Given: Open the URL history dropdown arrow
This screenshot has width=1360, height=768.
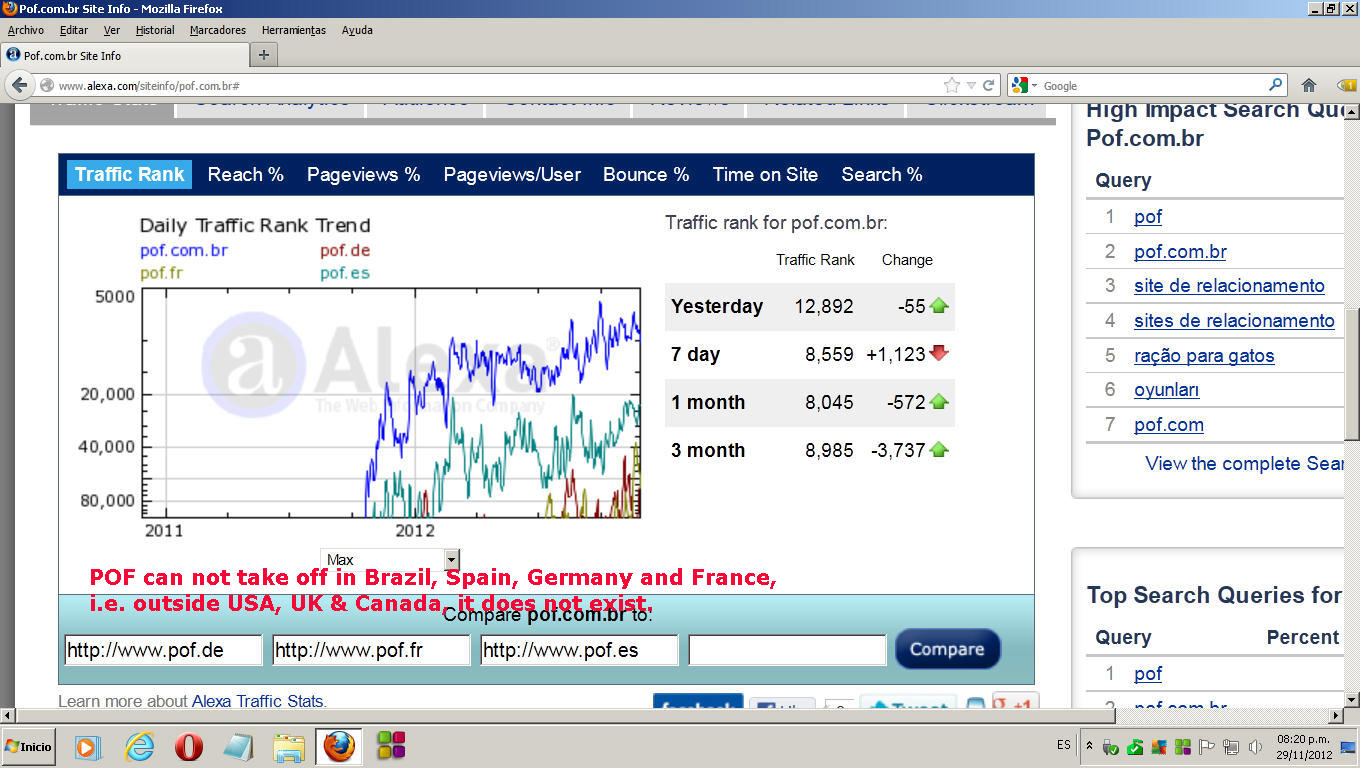Looking at the screenshot, I should [x=970, y=85].
